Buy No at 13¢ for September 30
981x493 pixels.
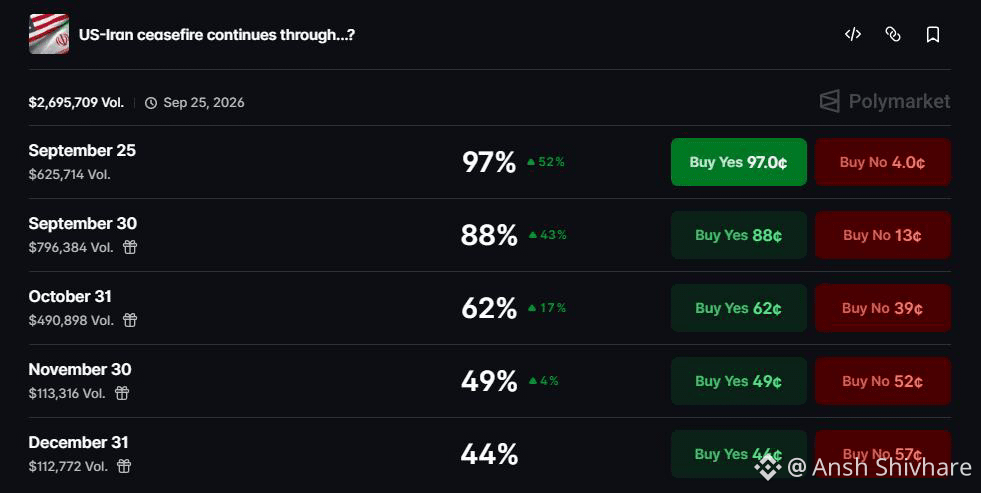883,235
